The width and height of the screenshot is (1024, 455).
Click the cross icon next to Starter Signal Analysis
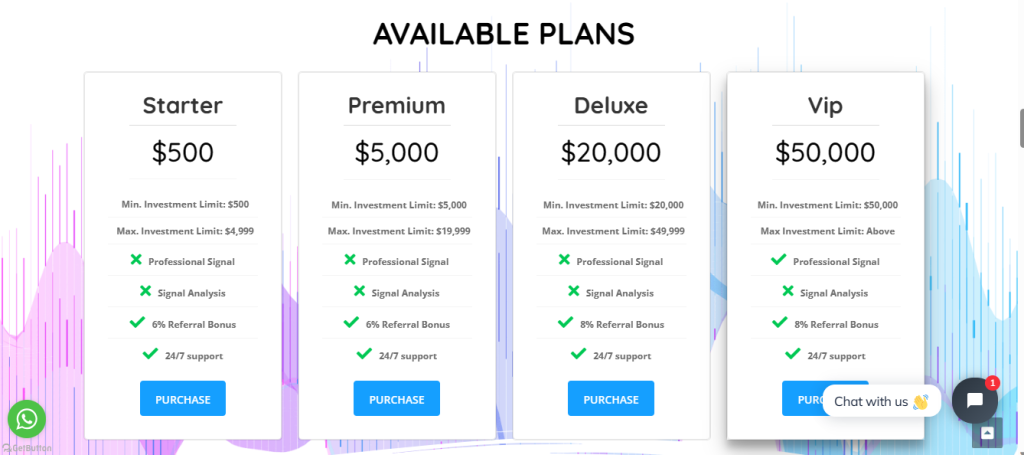[145, 291]
